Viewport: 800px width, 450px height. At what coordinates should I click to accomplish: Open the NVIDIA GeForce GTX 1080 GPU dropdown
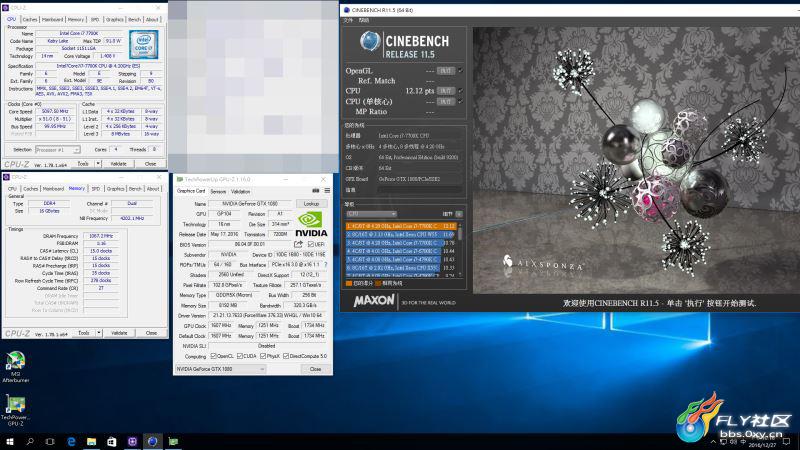[220, 369]
